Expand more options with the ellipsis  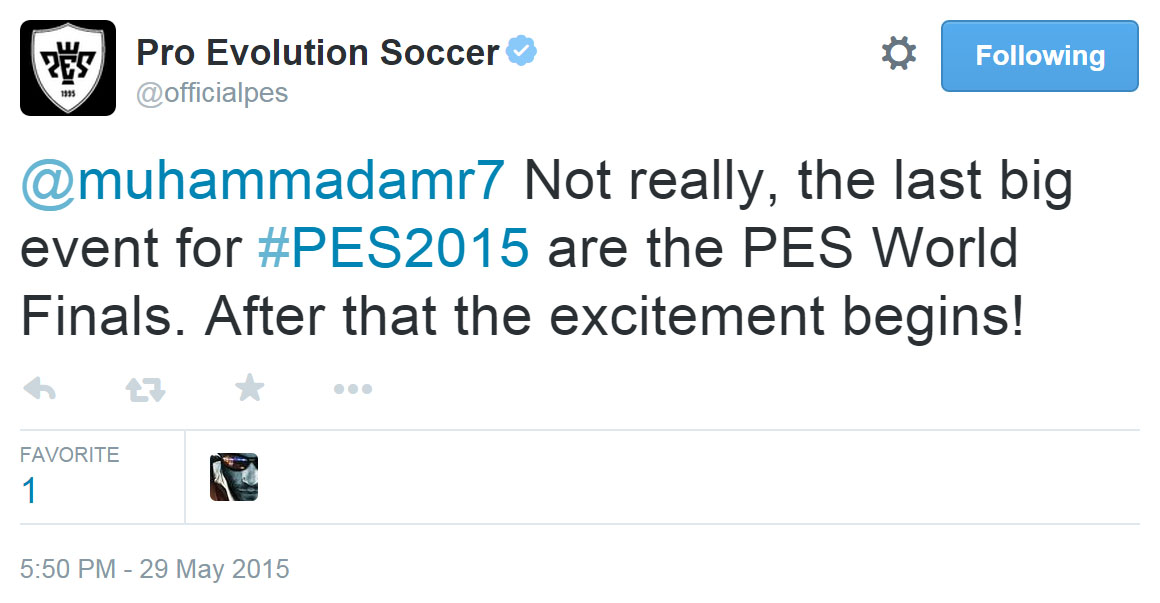[352, 388]
